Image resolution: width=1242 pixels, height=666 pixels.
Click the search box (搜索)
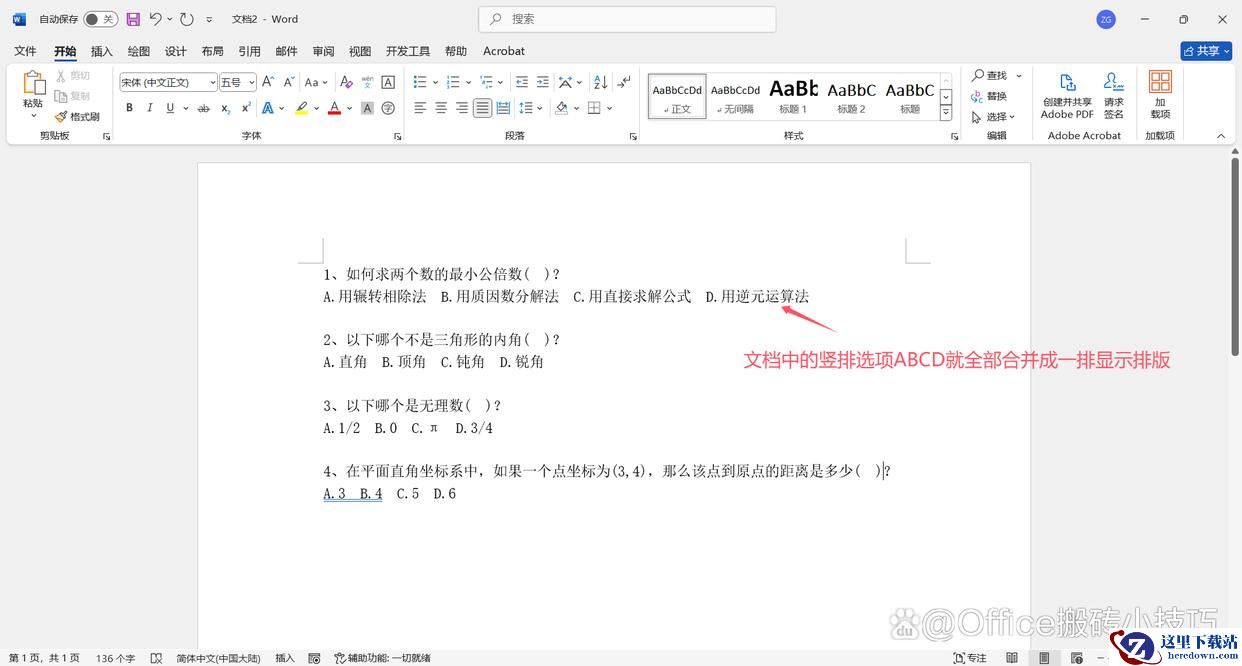coord(628,19)
